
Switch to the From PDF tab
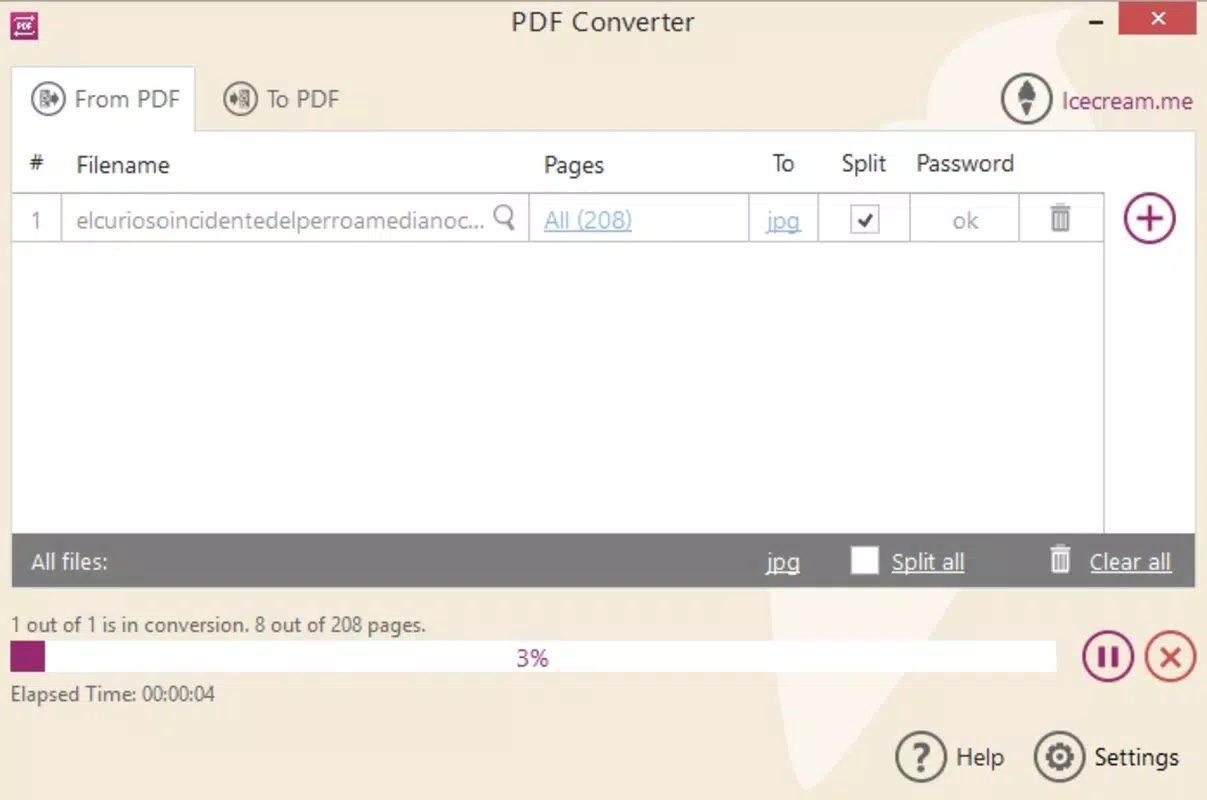click(104, 99)
